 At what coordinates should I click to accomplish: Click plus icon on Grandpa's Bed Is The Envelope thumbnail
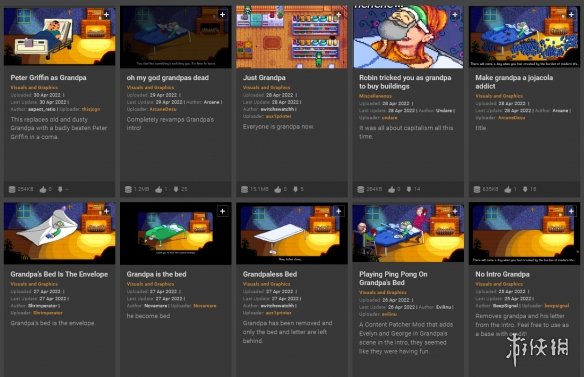pyautogui.click(x=107, y=211)
